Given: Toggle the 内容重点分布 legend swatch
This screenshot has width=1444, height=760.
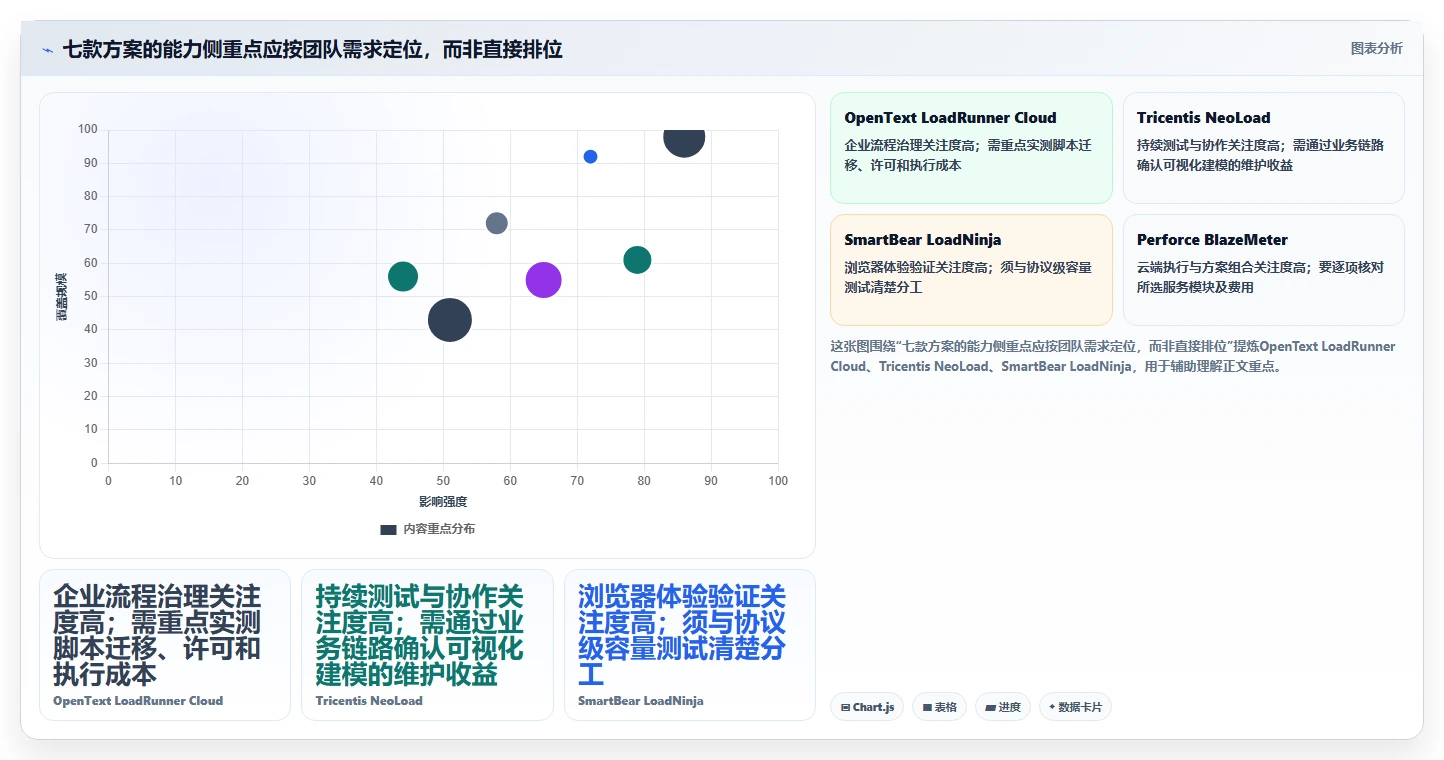Looking at the screenshot, I should [388, 529].
